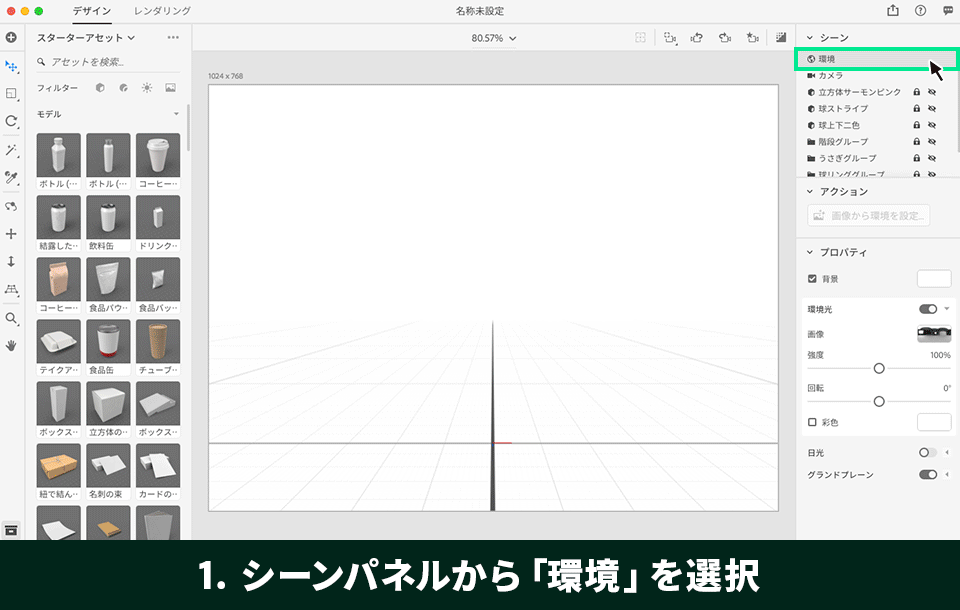Collapse the シーン panel header
The height and width of the screenshot is (610, 960).
point(808,37)
